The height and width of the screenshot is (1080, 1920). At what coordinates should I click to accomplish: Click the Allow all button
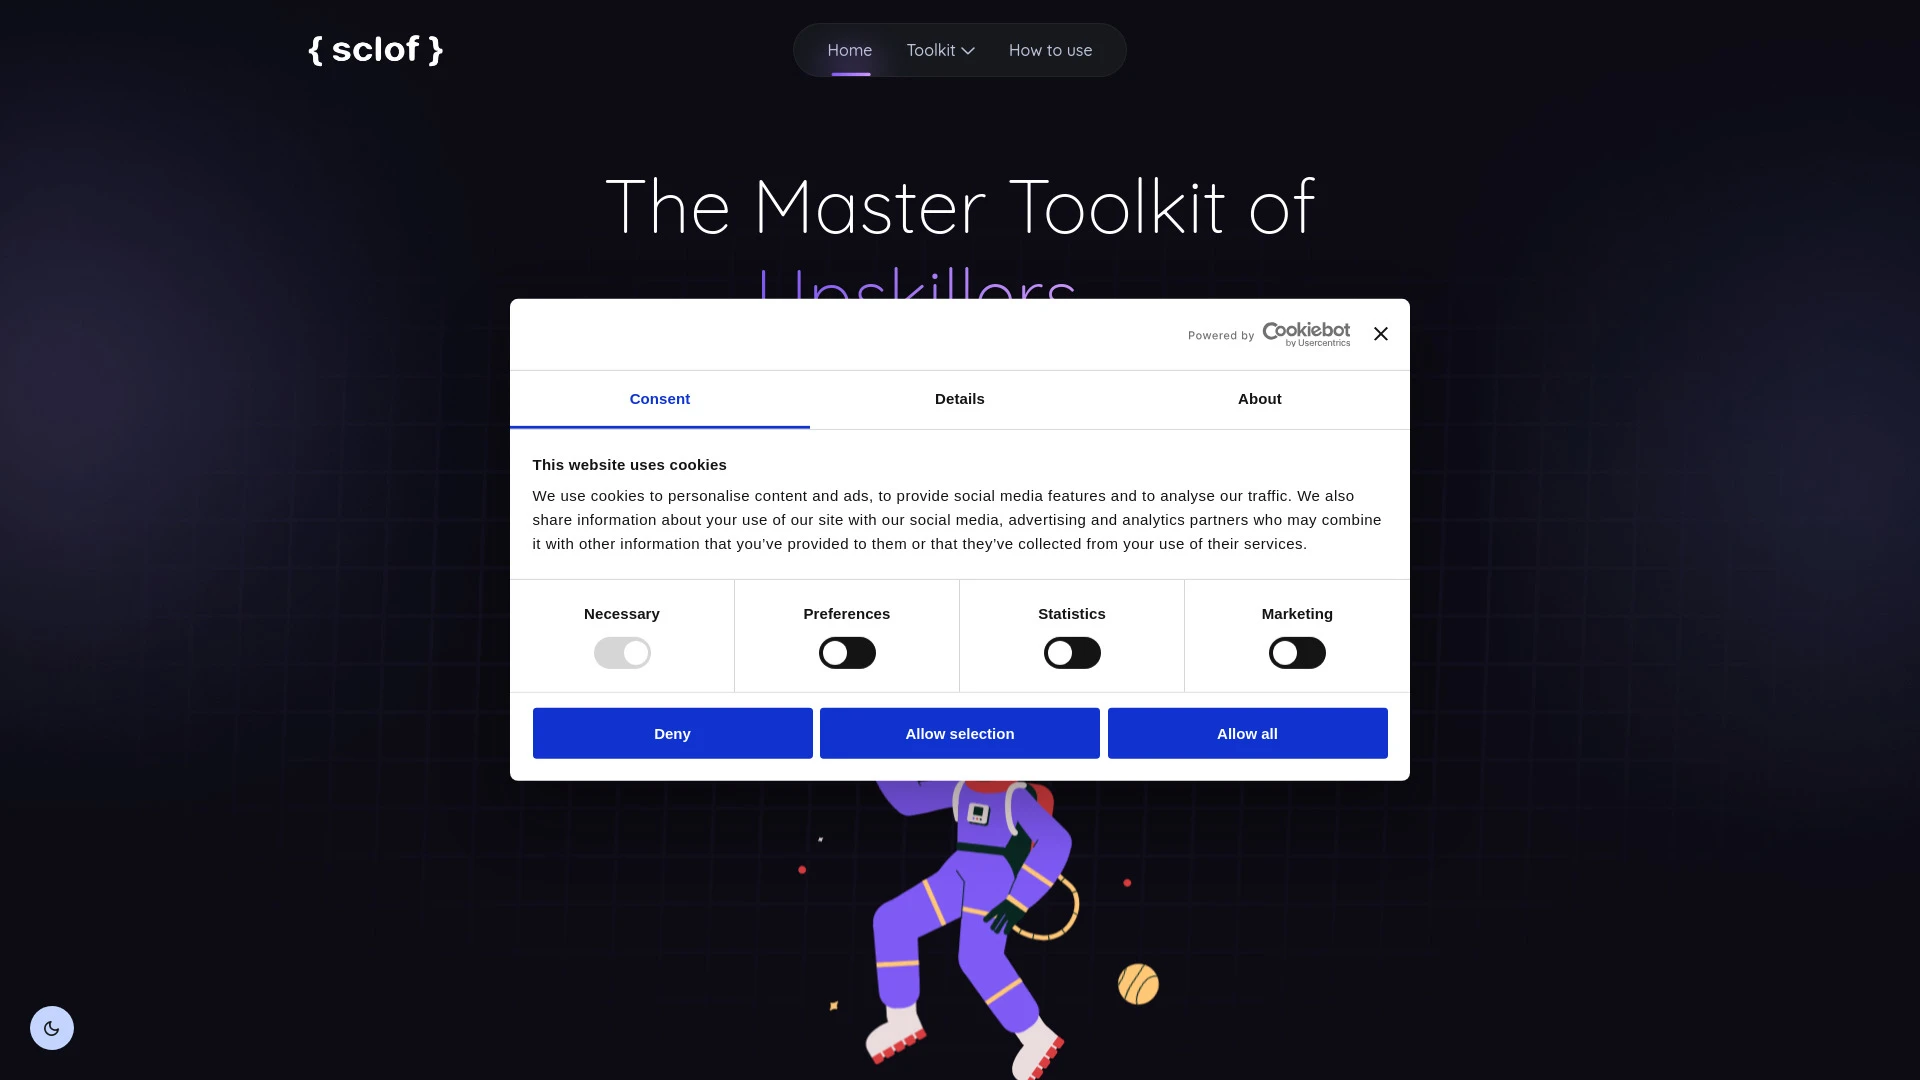pos(1246,733)
